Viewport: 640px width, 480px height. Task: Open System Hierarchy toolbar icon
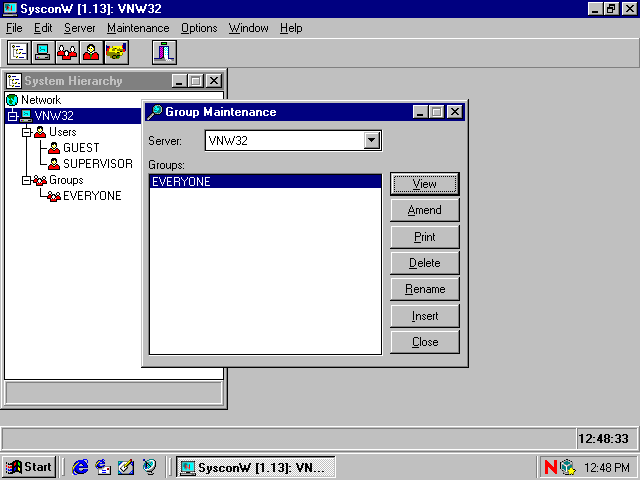[x=19, y=52]
